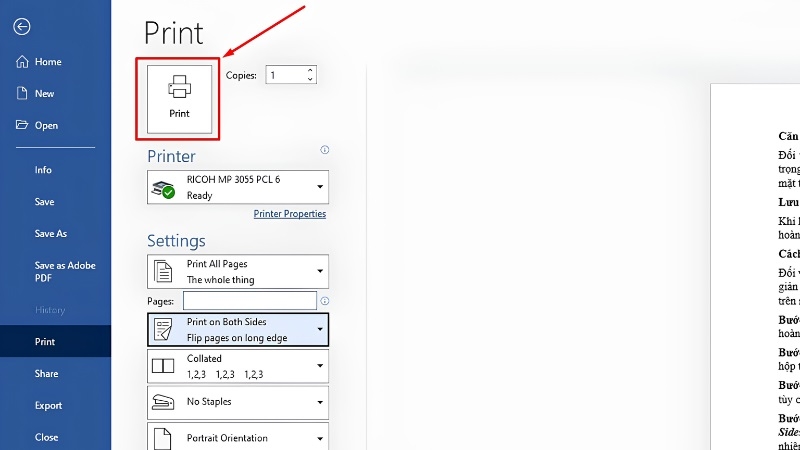Increase the Copies count with up arrow
Image resolution: width=800 pixels, height=450 pixels.
310,70
